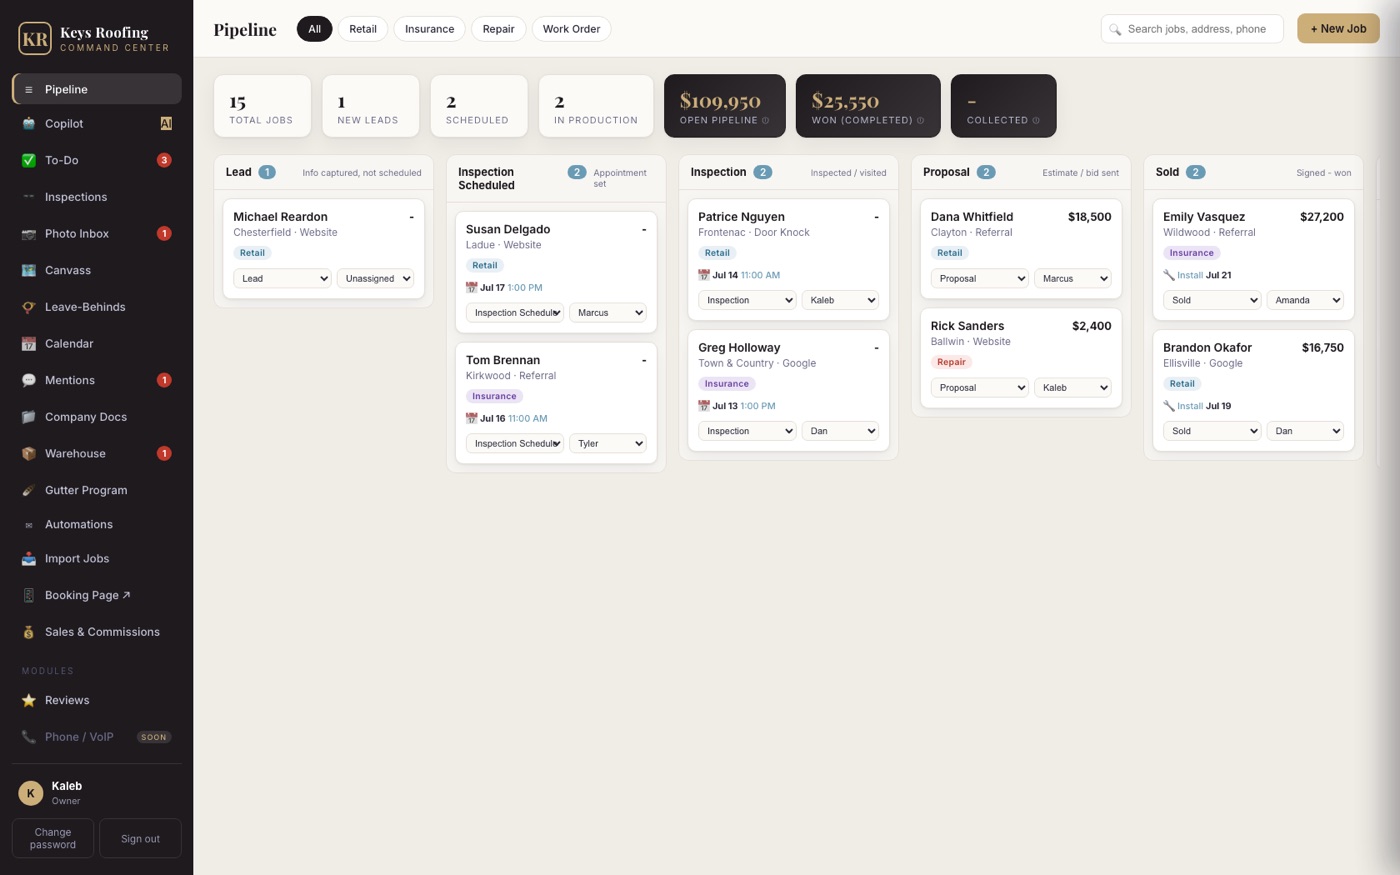Click the job search input field

[1192, 29]
